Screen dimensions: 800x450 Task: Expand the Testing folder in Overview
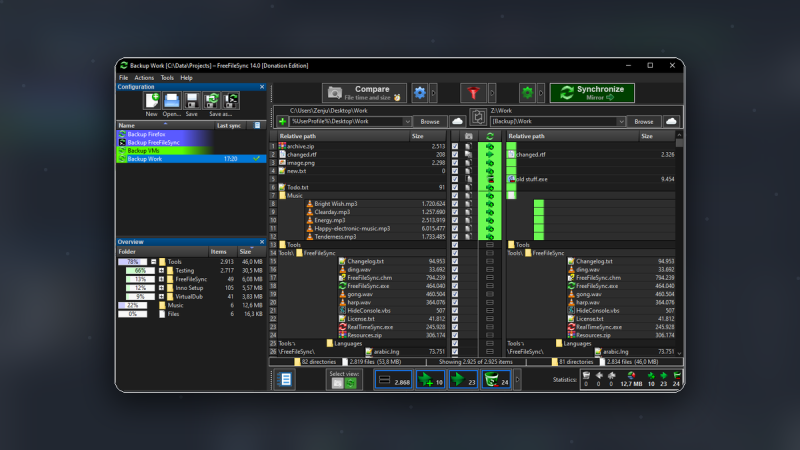click(x=161, y=270)
